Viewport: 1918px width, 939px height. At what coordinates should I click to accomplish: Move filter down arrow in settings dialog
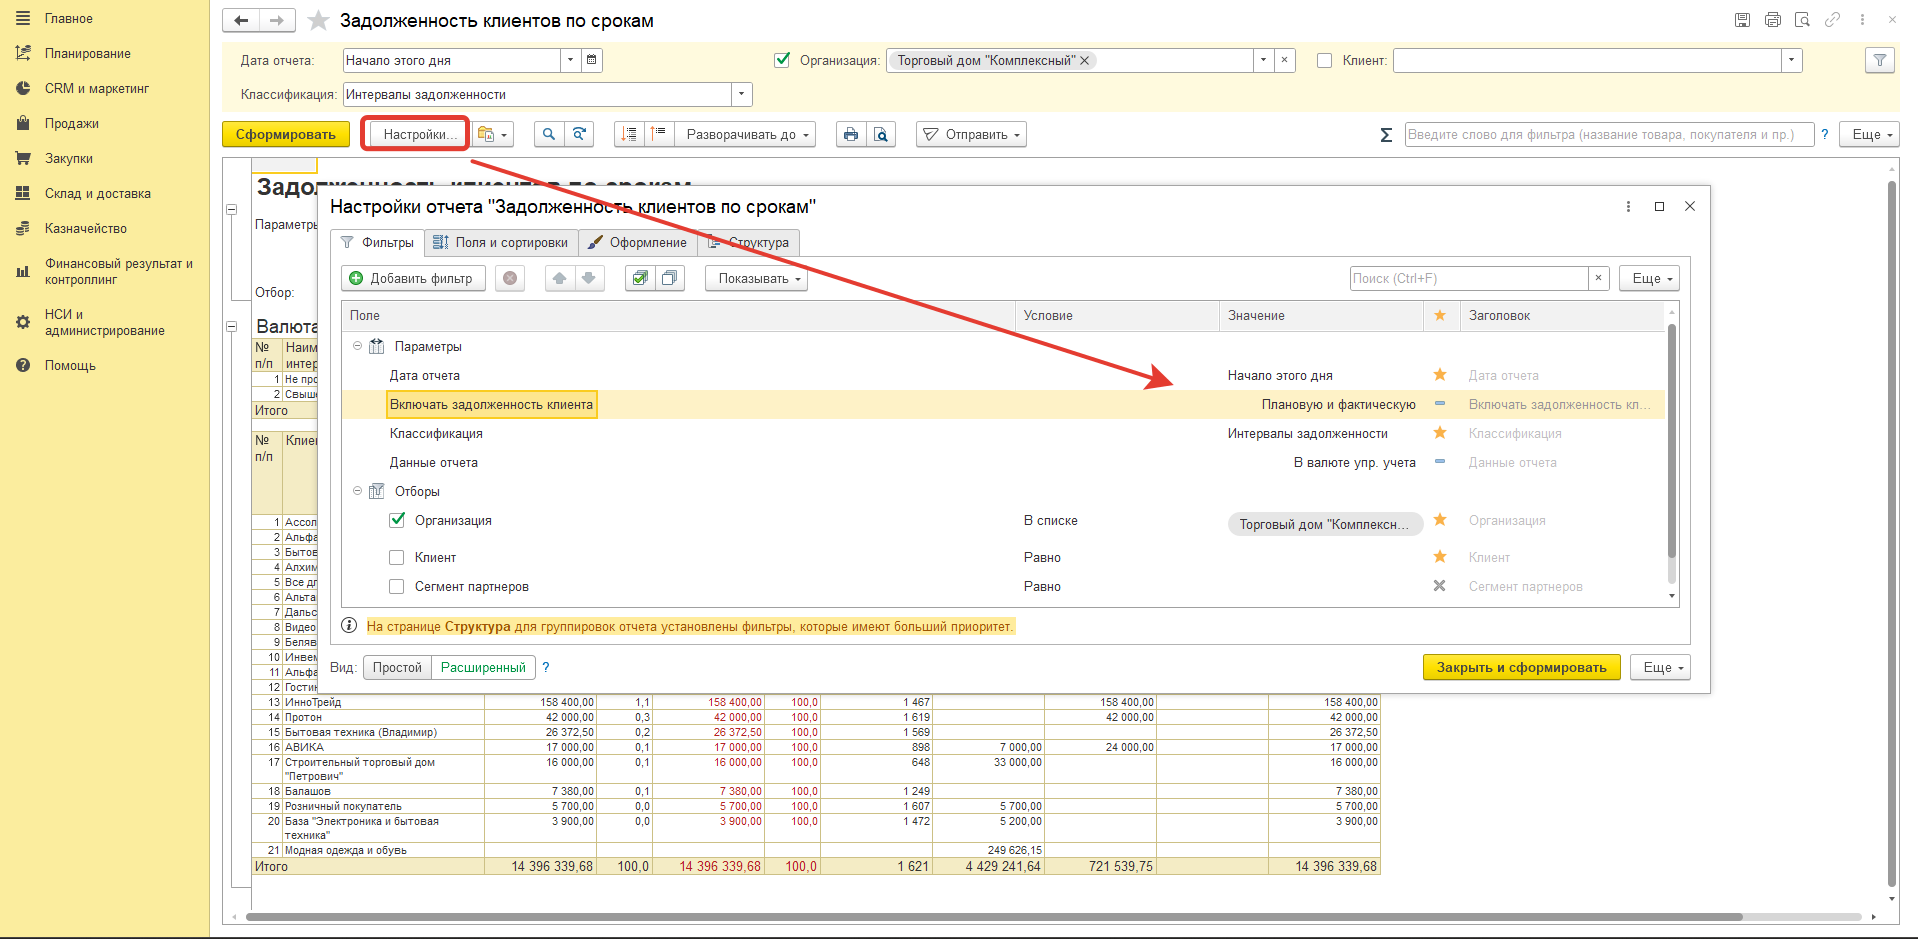[589, 278]
